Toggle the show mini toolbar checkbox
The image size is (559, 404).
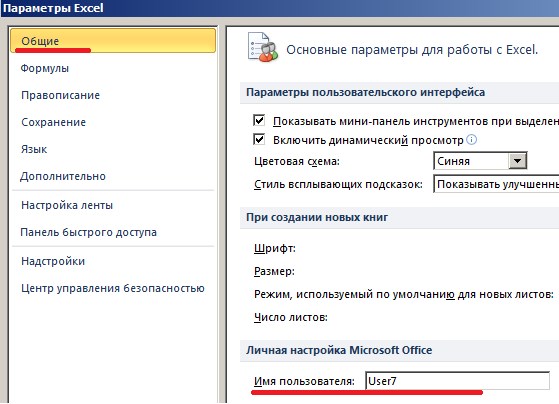pos(259,121)
